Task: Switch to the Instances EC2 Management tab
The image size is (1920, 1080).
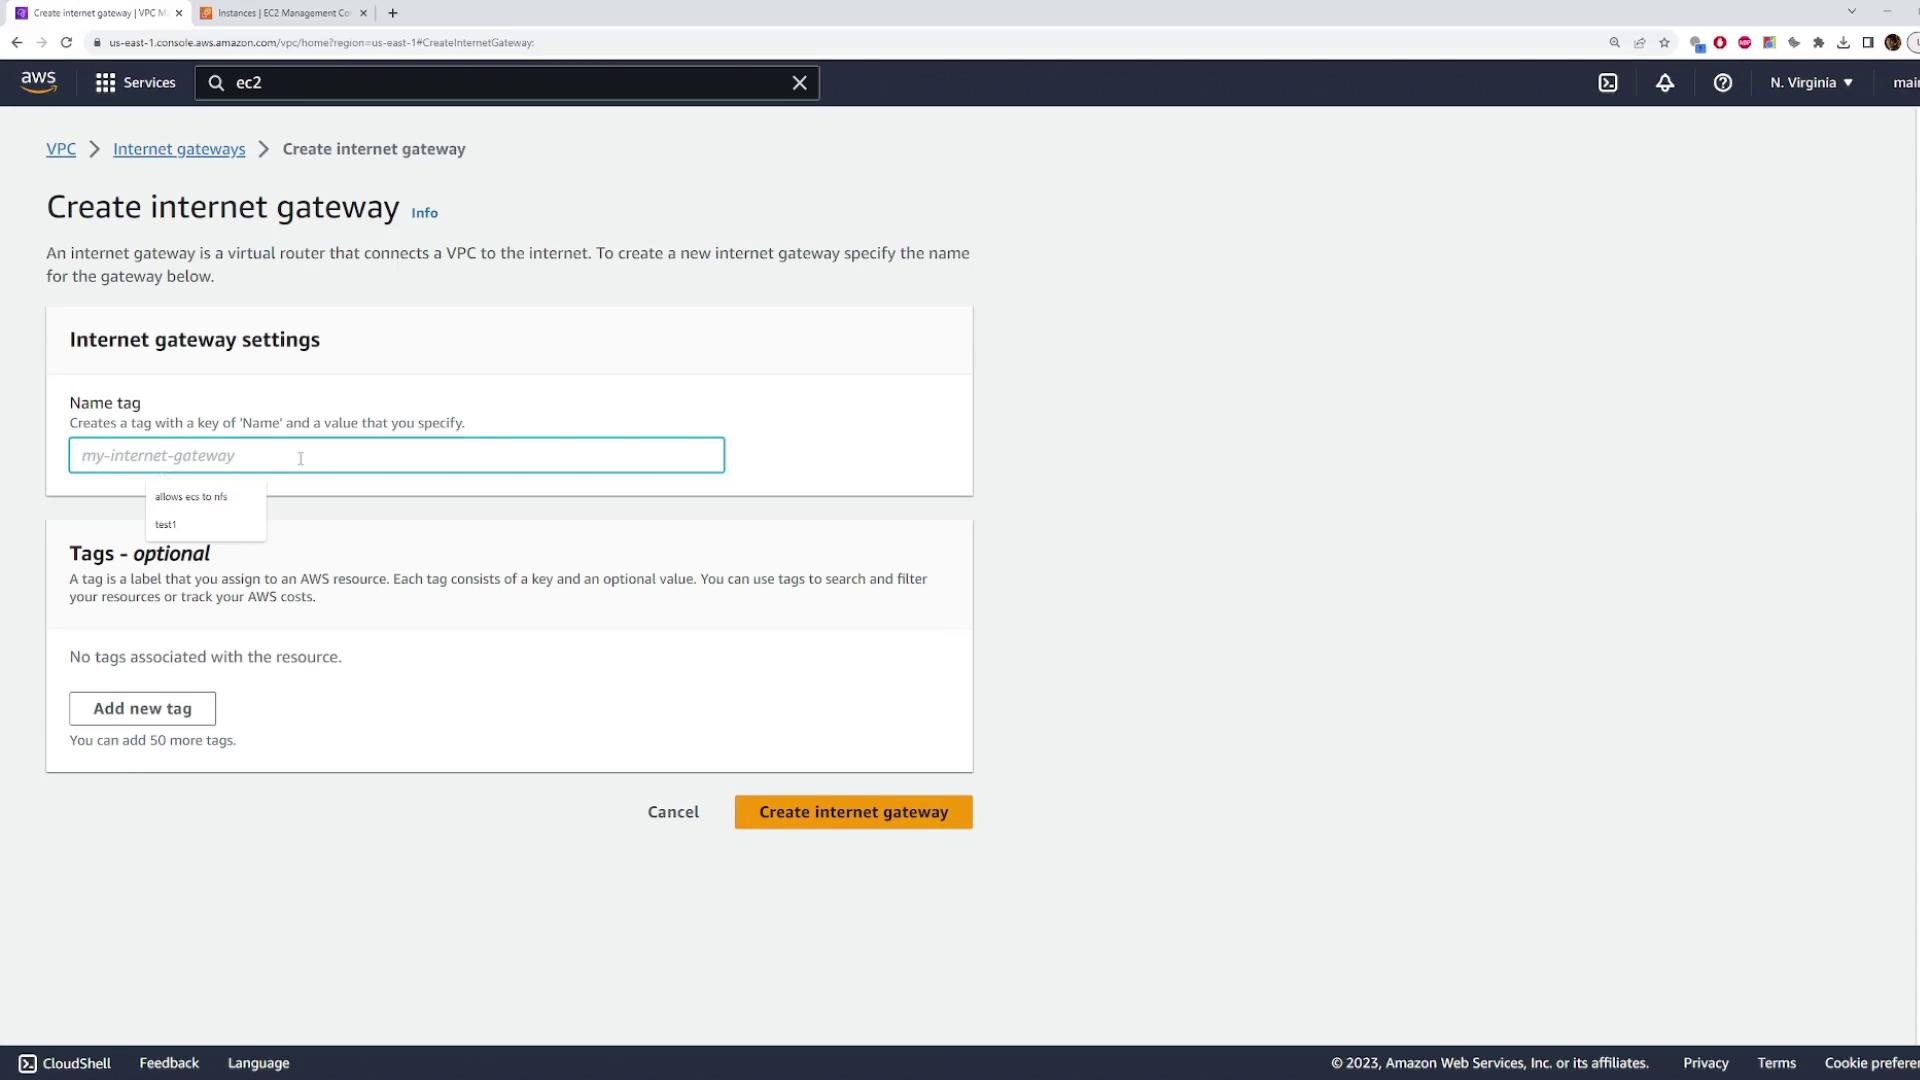Action: pyautogui.click(x=283, y=13)
